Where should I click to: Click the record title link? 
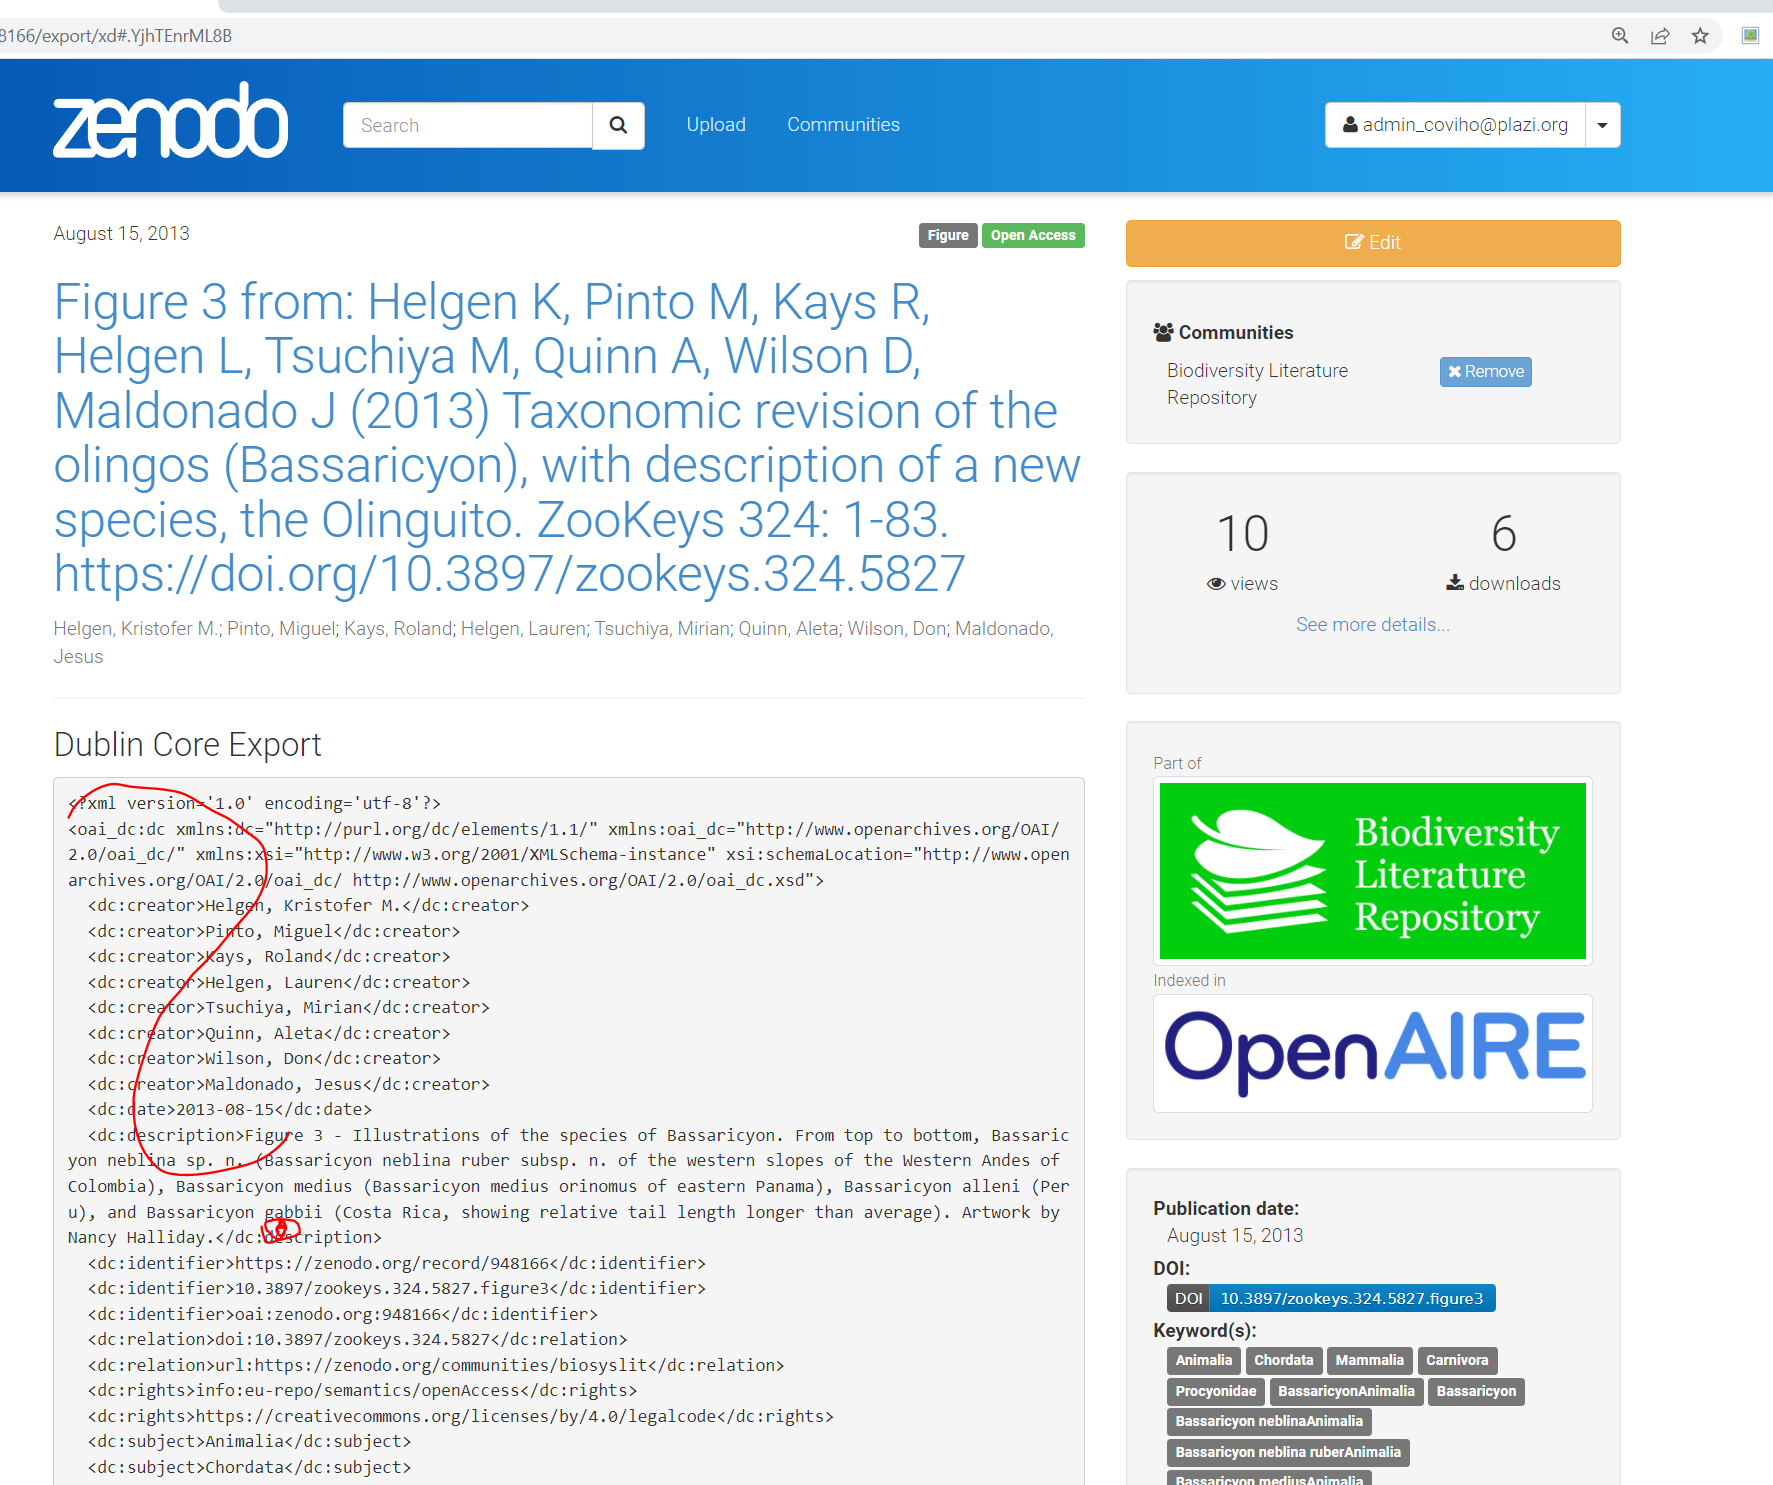click(x=567, y=438)
